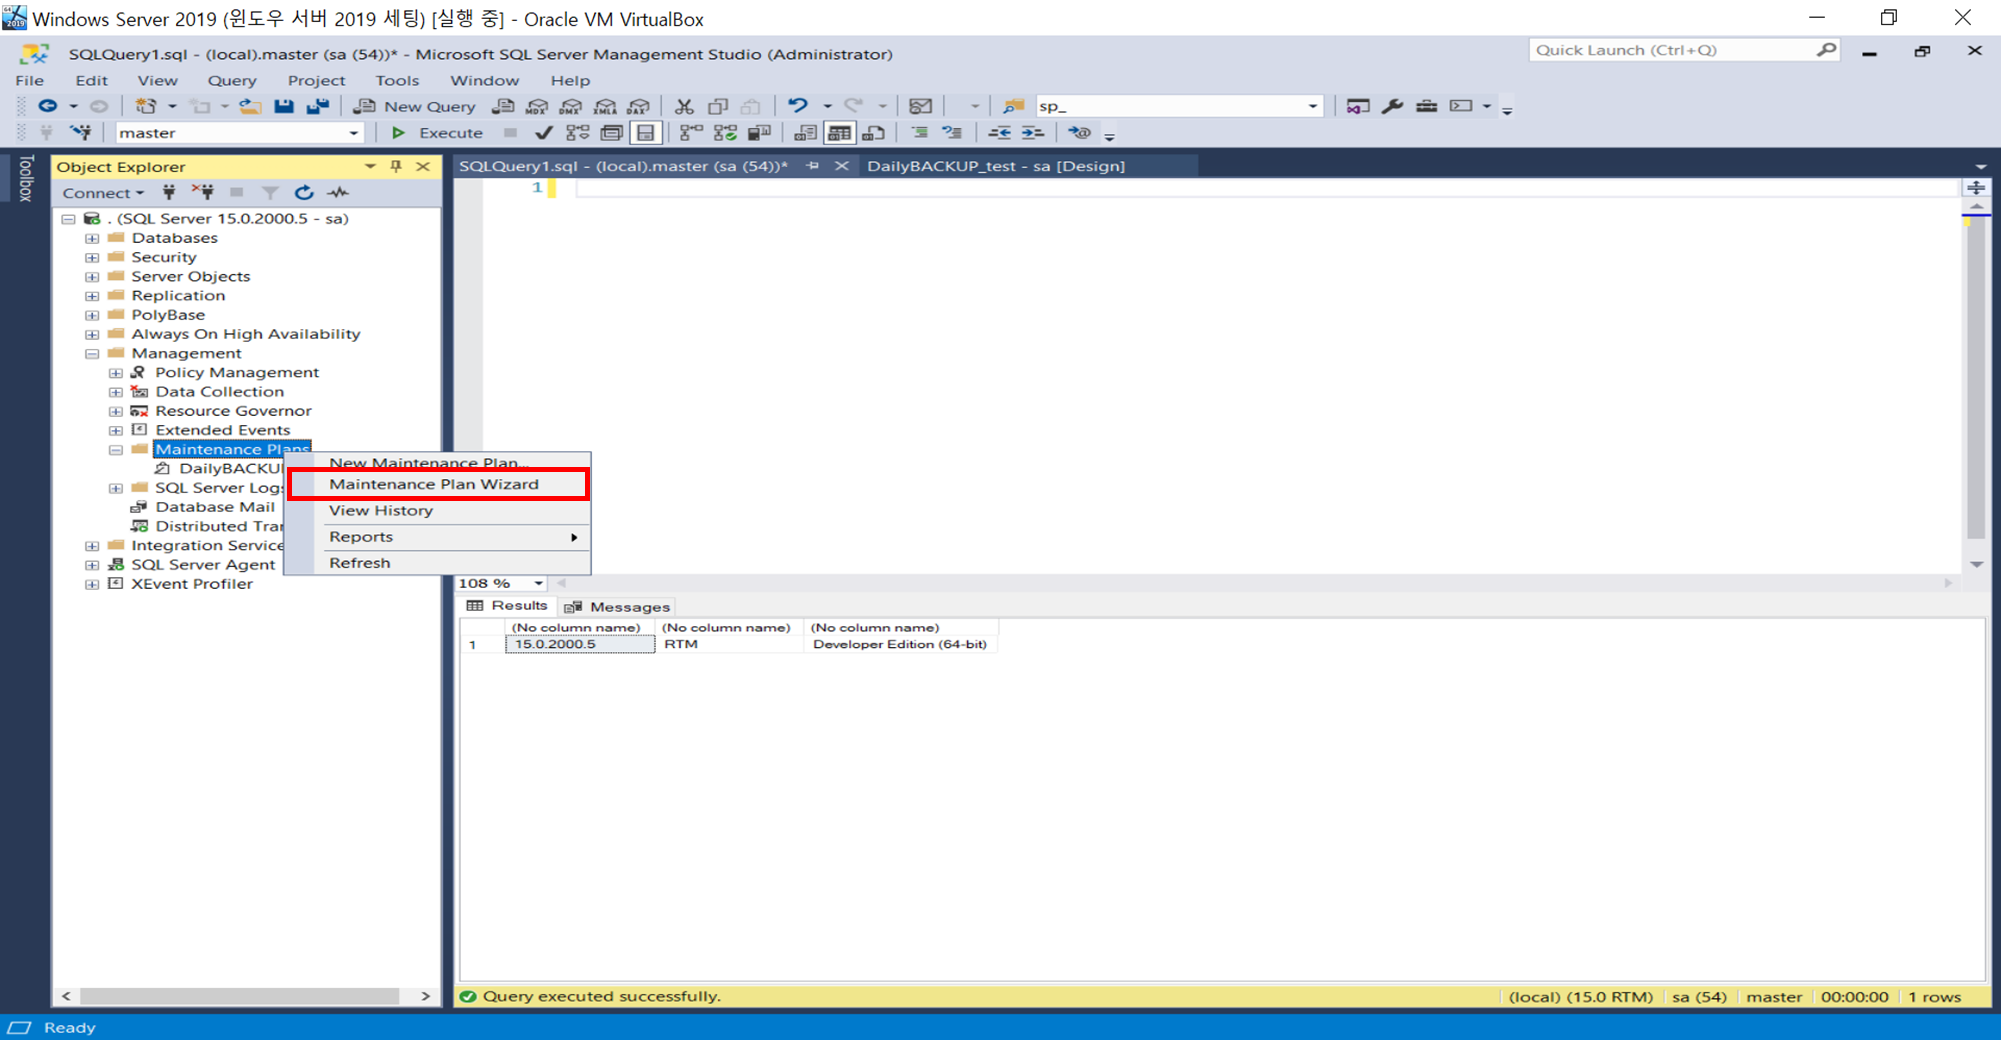Click Comment out selected lines icon
Viewport: 2001px width, 1040px height.
919,133
